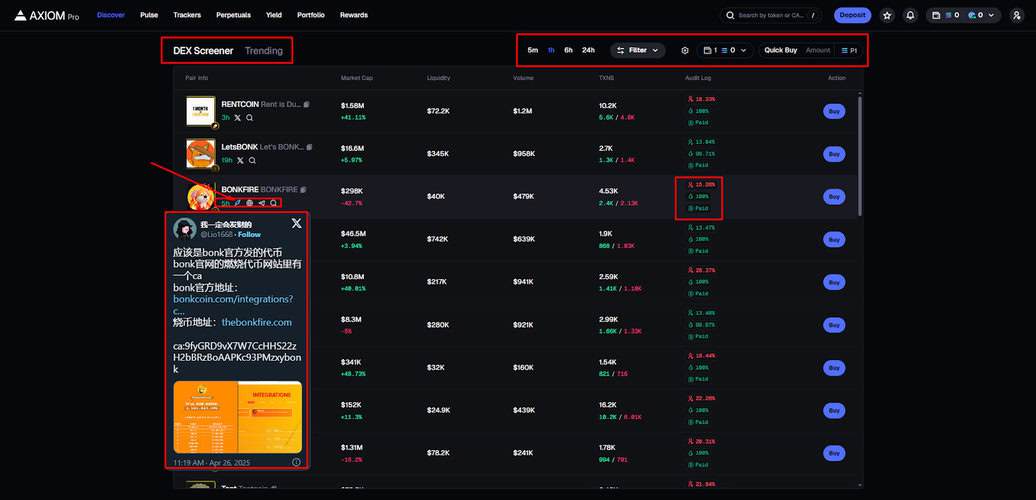The height and width of the screenshot is (500, 1036).
Task: Expand the wallet balance dropdown in header
Action: tap(963, 15)
